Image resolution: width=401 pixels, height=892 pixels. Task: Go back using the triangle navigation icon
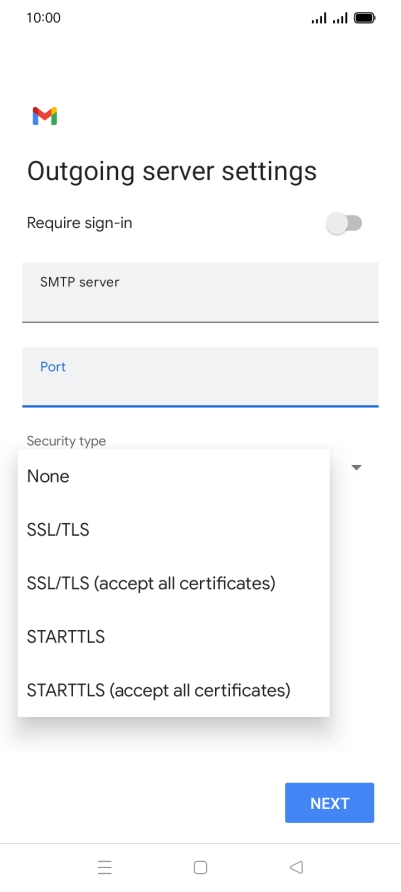[296, 867]
